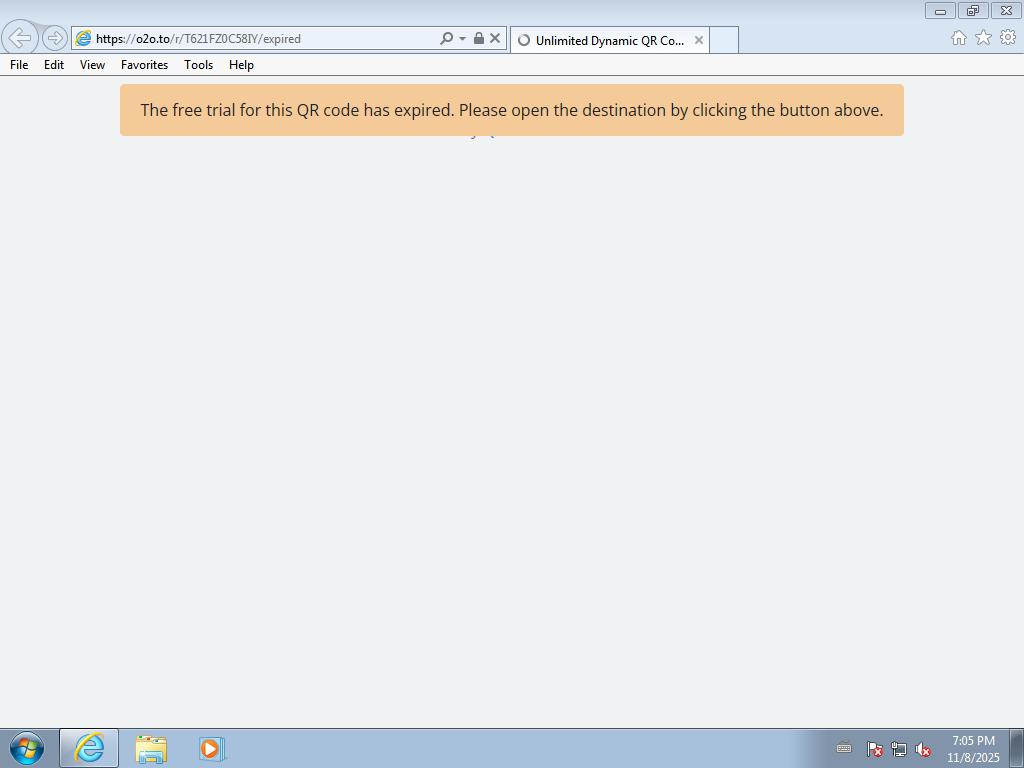Open the Home page icon
The height and width of the screenshot is (768, 1024).
(x=958, y=38)
